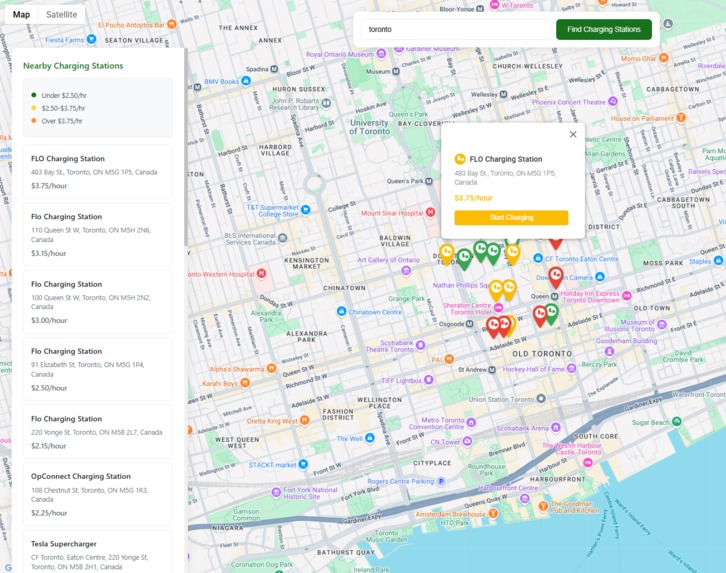Image resolution: width=726 pixels, height=573 pixels.
Task: Click Royal Ontario Museum icon
Action: coord(381,54)
